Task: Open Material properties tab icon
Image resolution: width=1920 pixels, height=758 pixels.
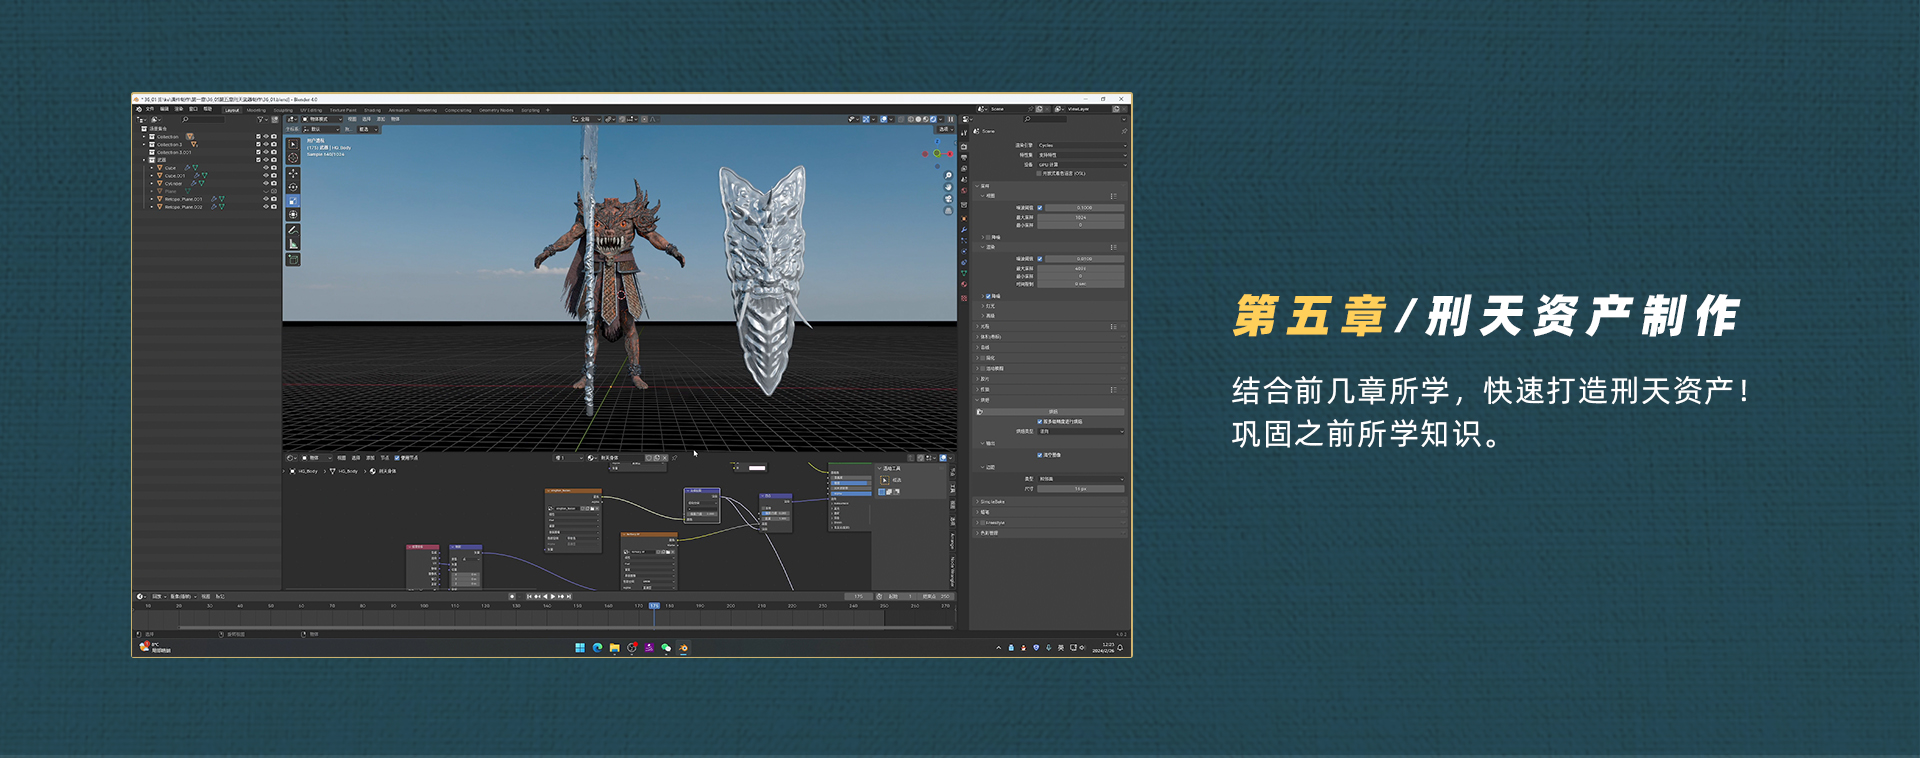Action: [x=964, y=284]
